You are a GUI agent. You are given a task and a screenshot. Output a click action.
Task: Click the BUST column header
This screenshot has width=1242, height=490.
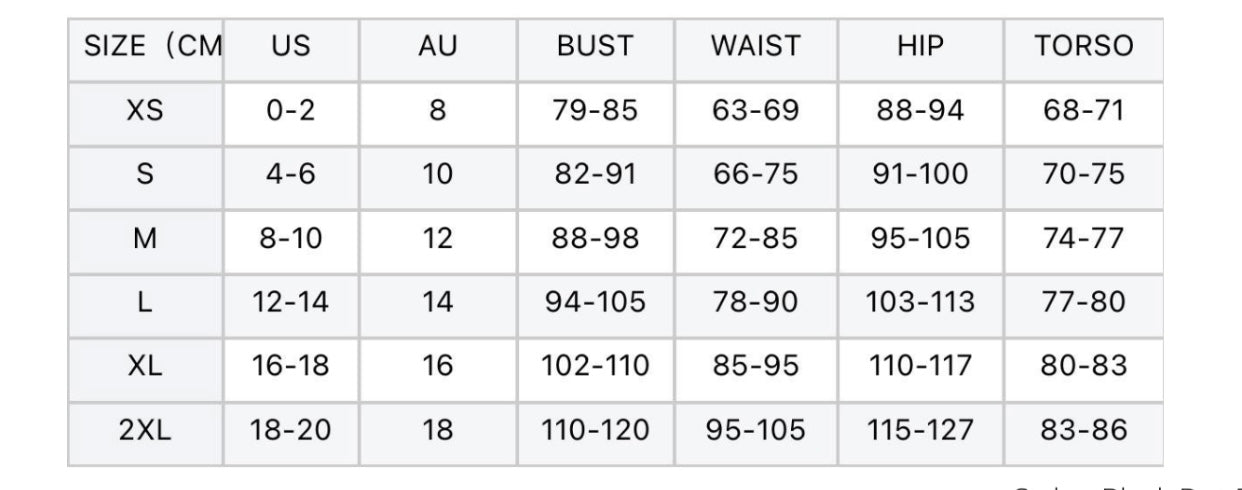595,46
